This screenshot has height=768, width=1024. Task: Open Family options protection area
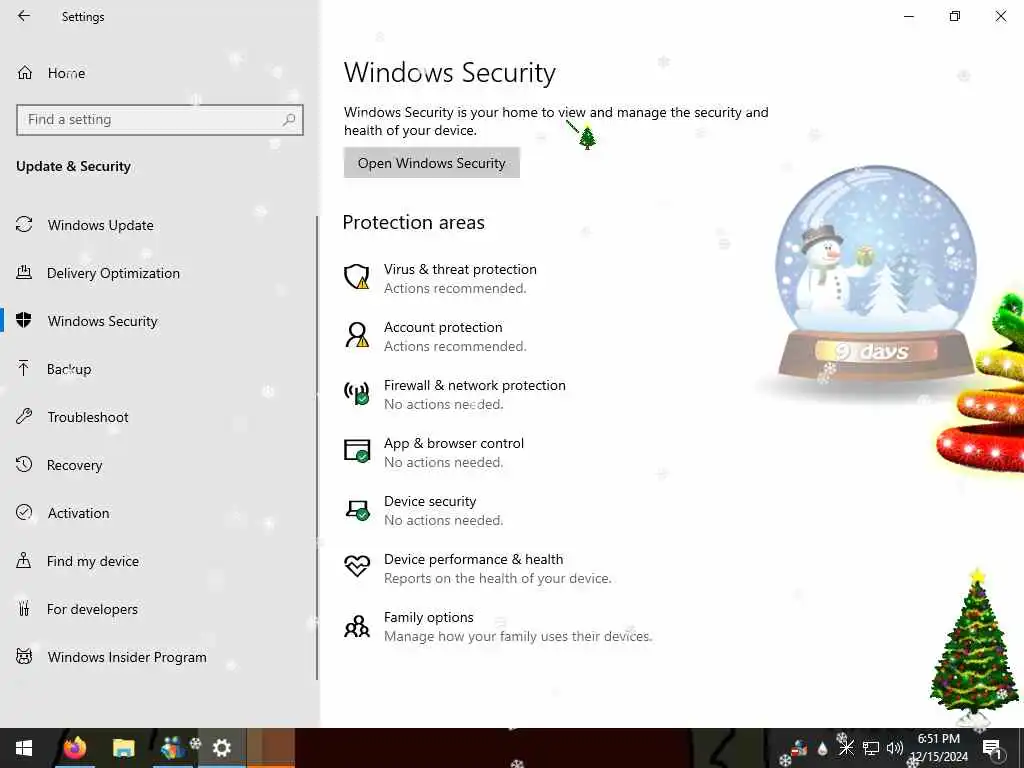498,627
